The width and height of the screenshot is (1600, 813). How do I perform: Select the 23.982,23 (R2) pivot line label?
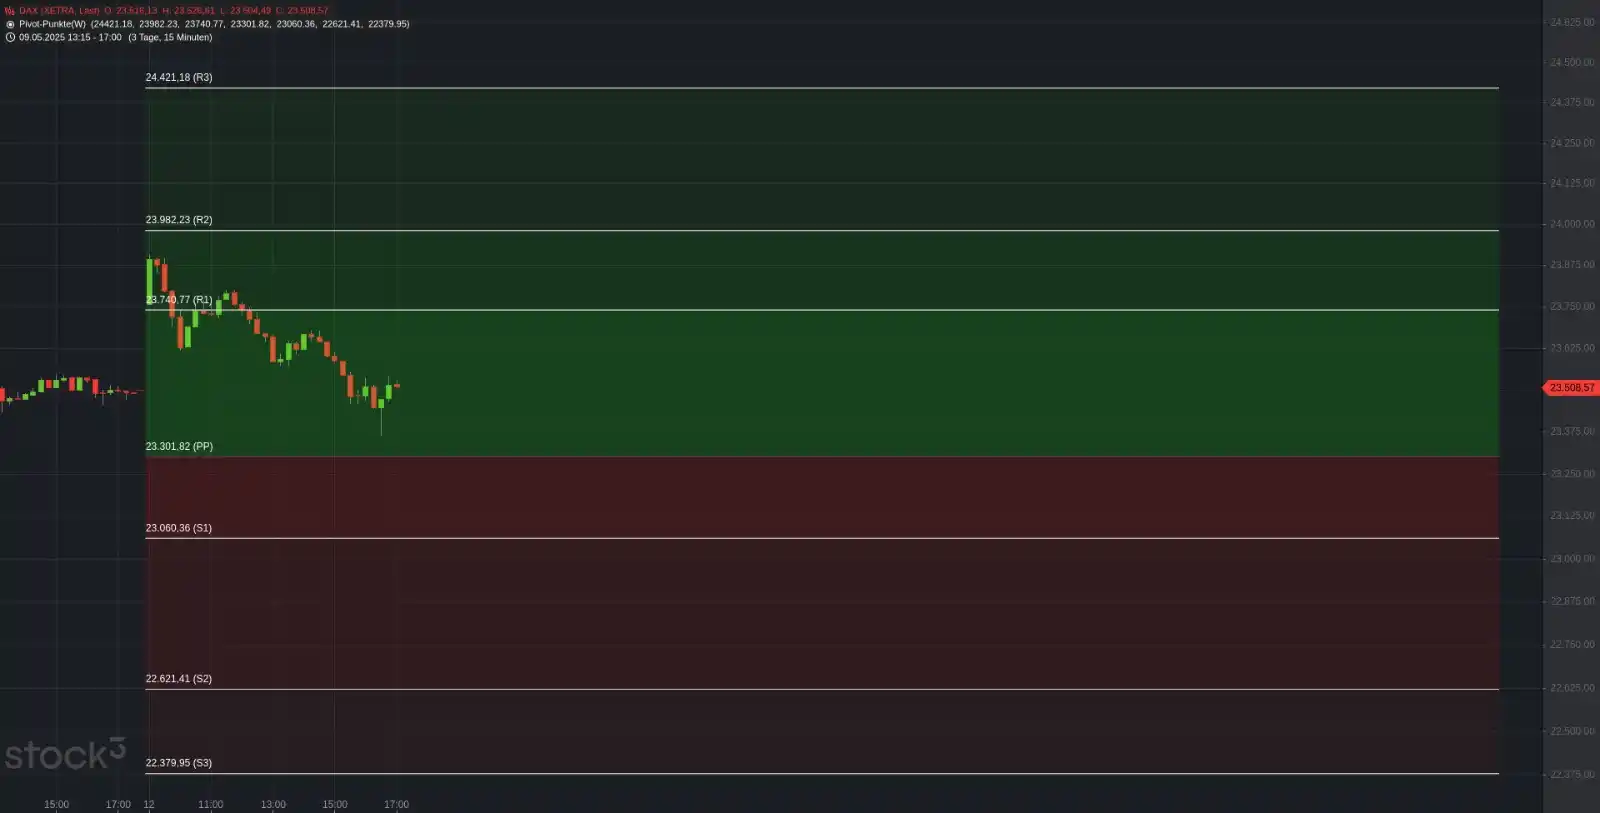click(179, 219)
